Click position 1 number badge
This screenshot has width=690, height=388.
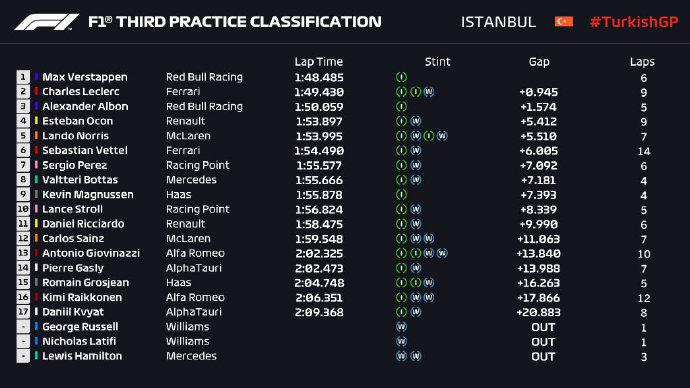(23, 77)
